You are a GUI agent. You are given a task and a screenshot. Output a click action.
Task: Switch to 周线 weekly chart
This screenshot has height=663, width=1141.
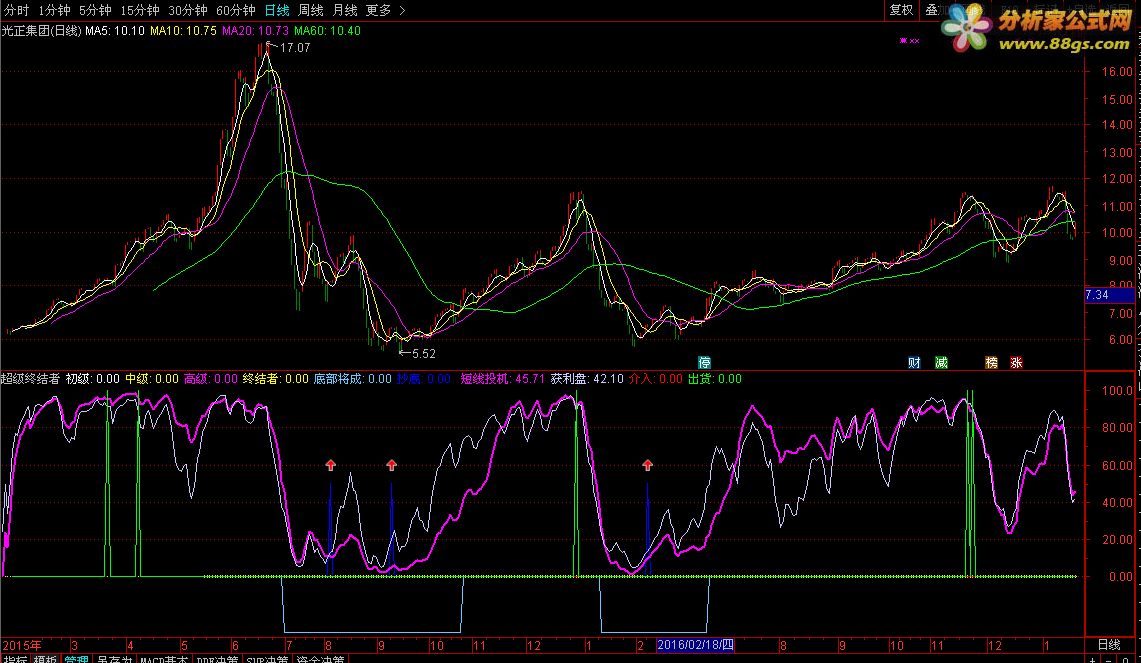[x=311, y=10]
